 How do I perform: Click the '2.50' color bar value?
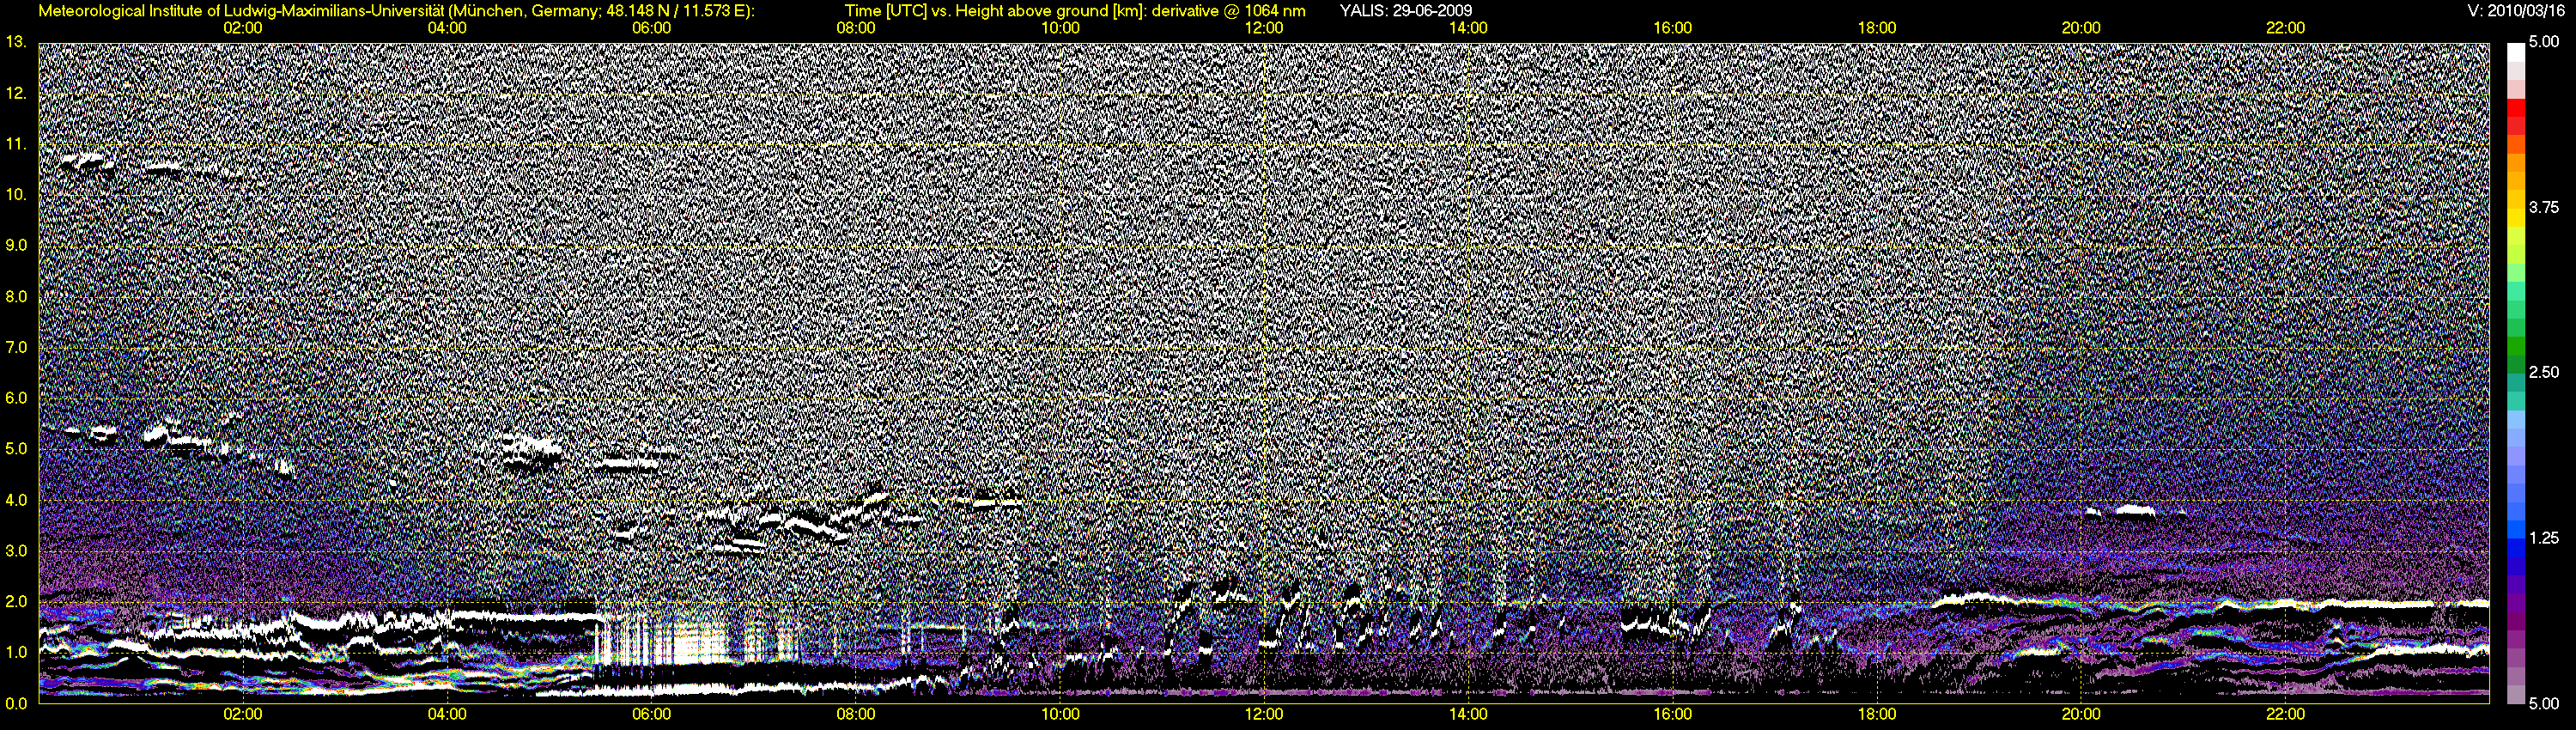click(x=2543, y=372)
